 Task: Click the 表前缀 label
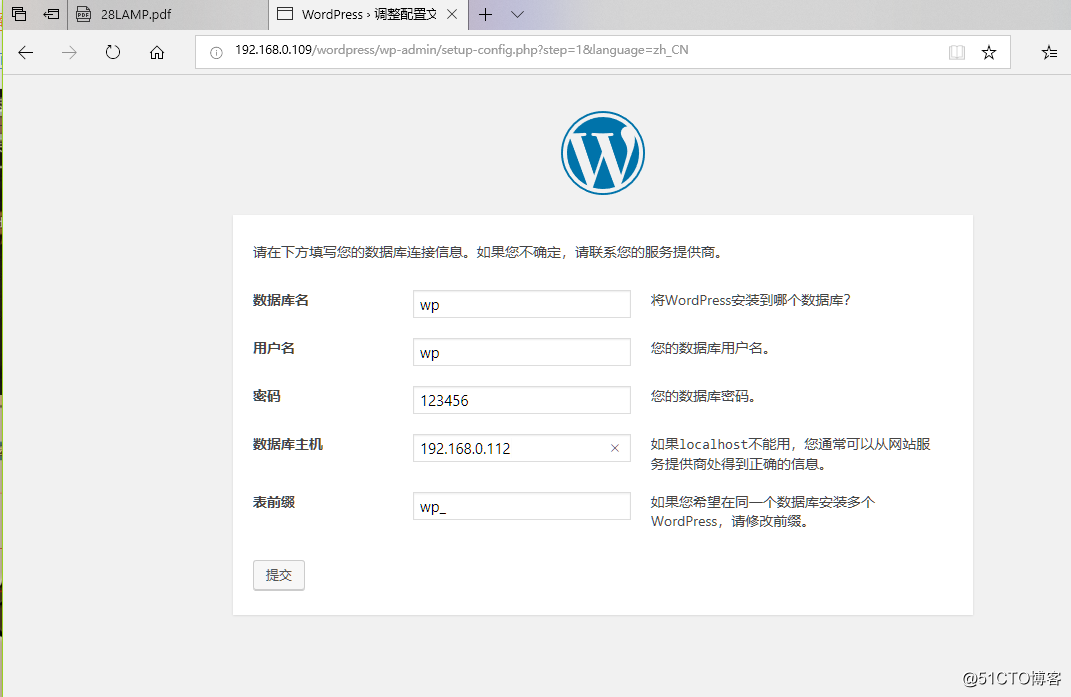pos(274,502)
